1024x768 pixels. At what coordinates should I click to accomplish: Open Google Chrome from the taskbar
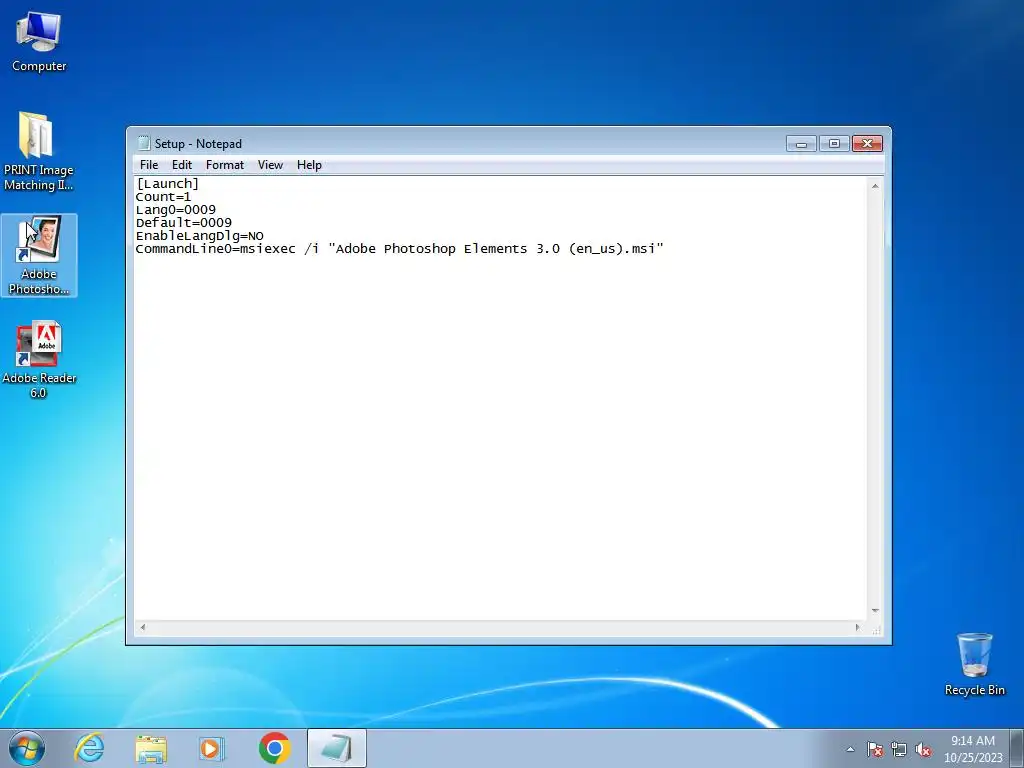coord(274,748)
